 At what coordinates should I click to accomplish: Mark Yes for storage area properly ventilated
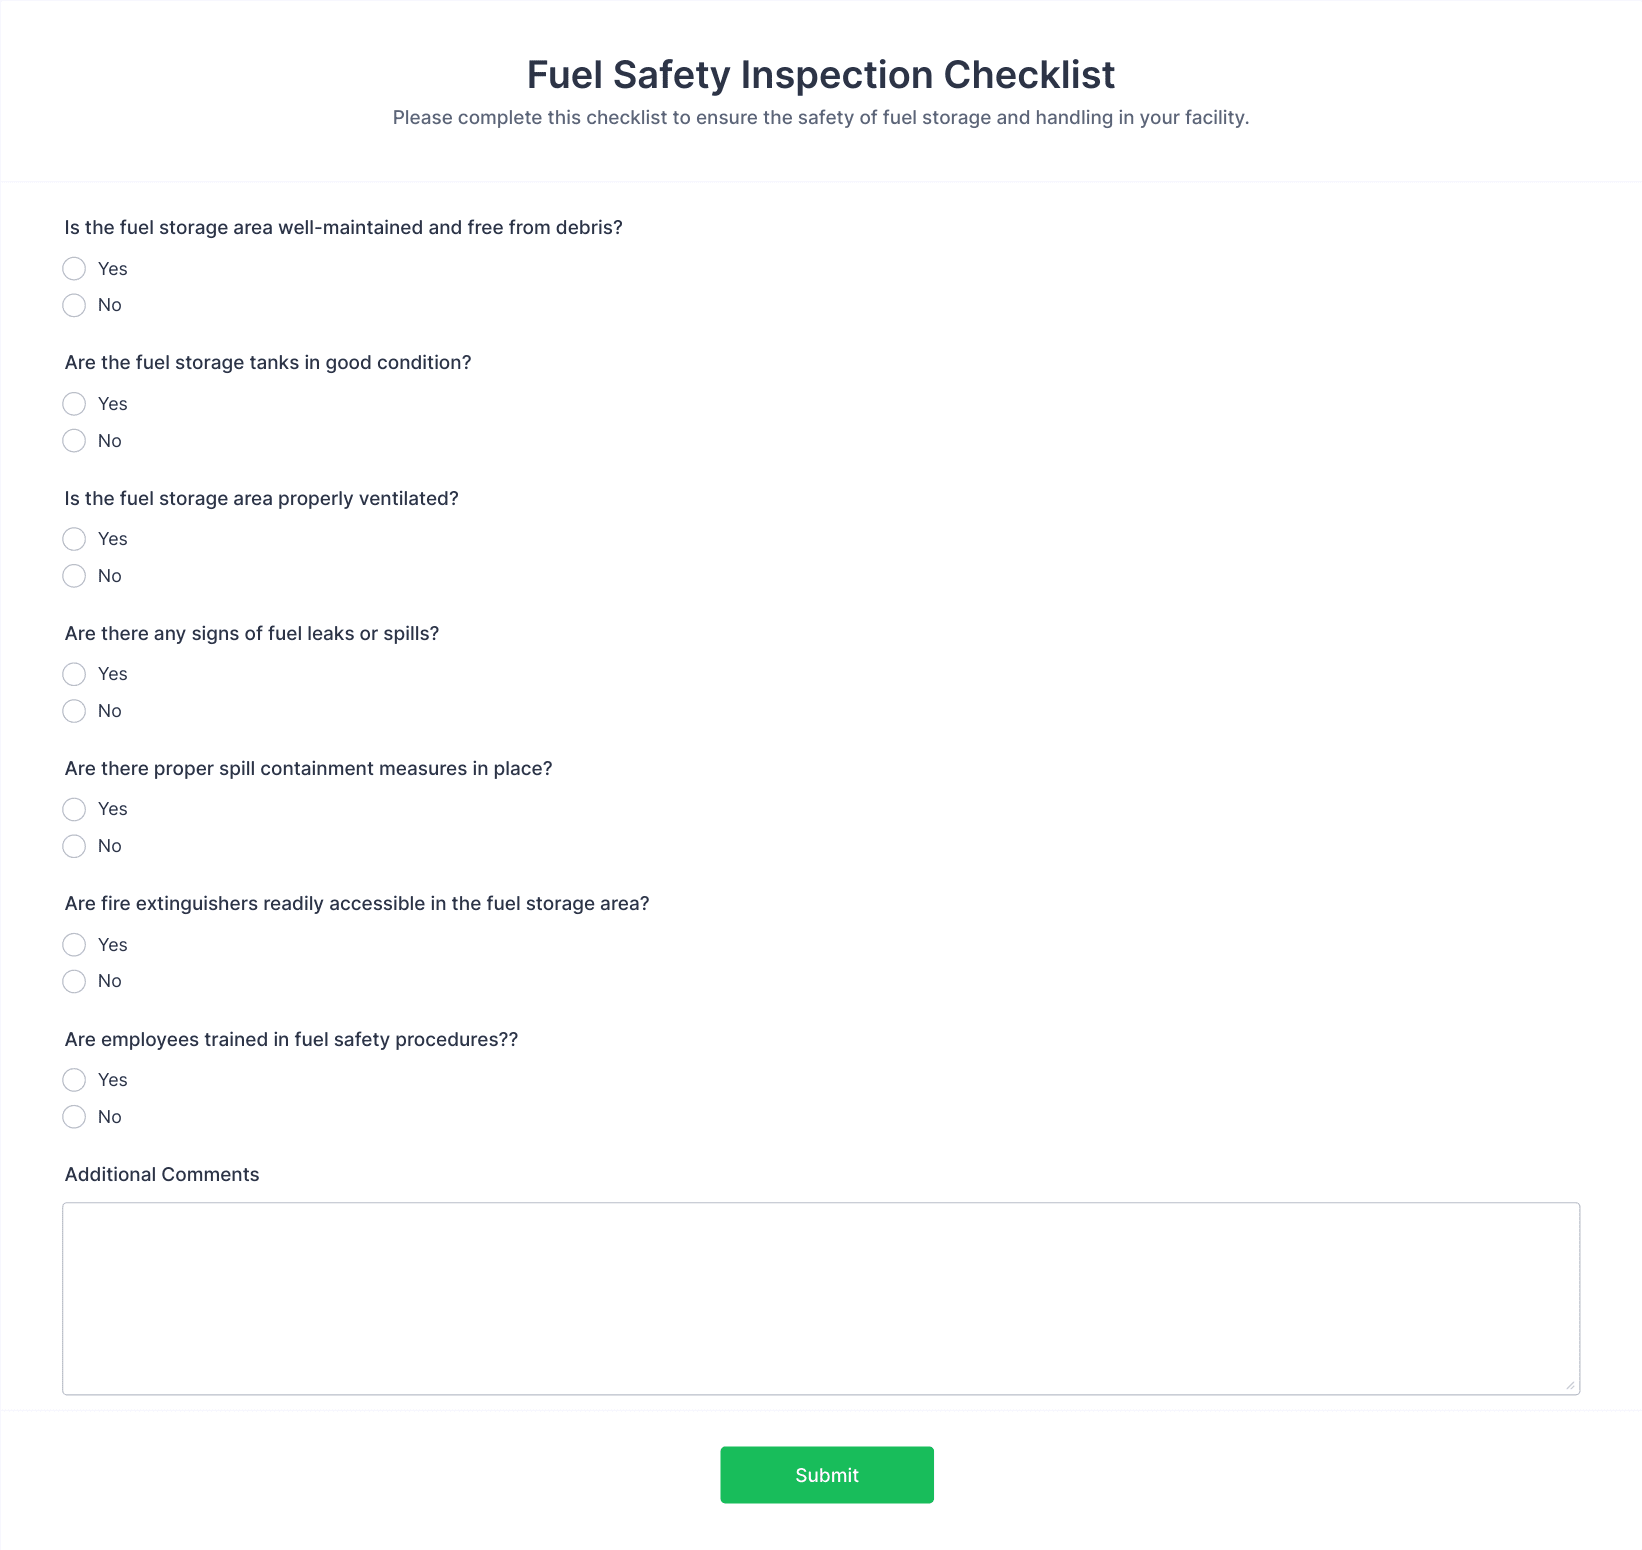[74, 539]
